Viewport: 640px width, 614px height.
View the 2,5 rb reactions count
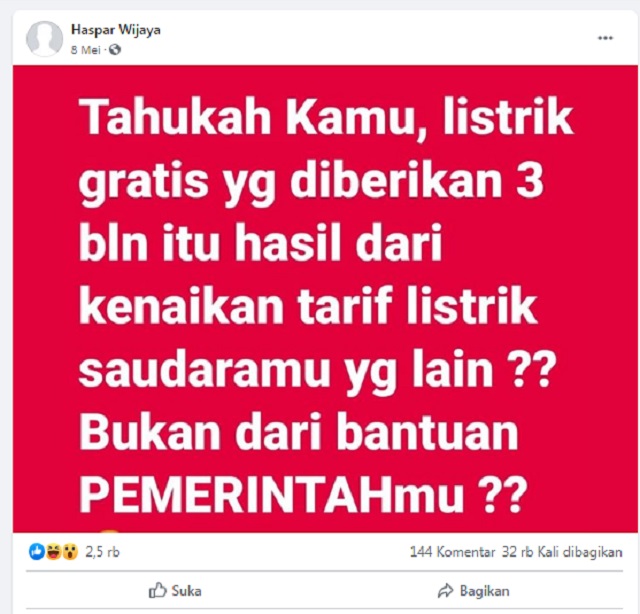[102, 552]
